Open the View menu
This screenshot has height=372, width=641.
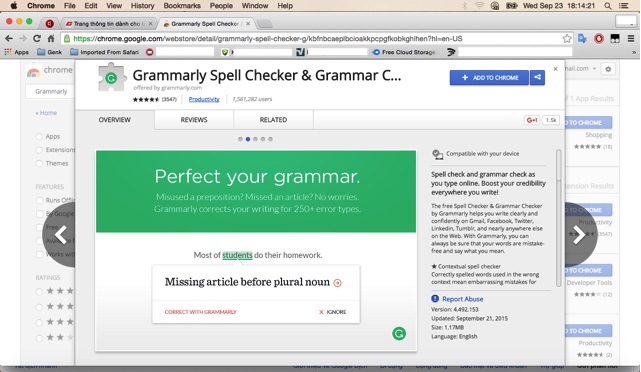[114, 6]
